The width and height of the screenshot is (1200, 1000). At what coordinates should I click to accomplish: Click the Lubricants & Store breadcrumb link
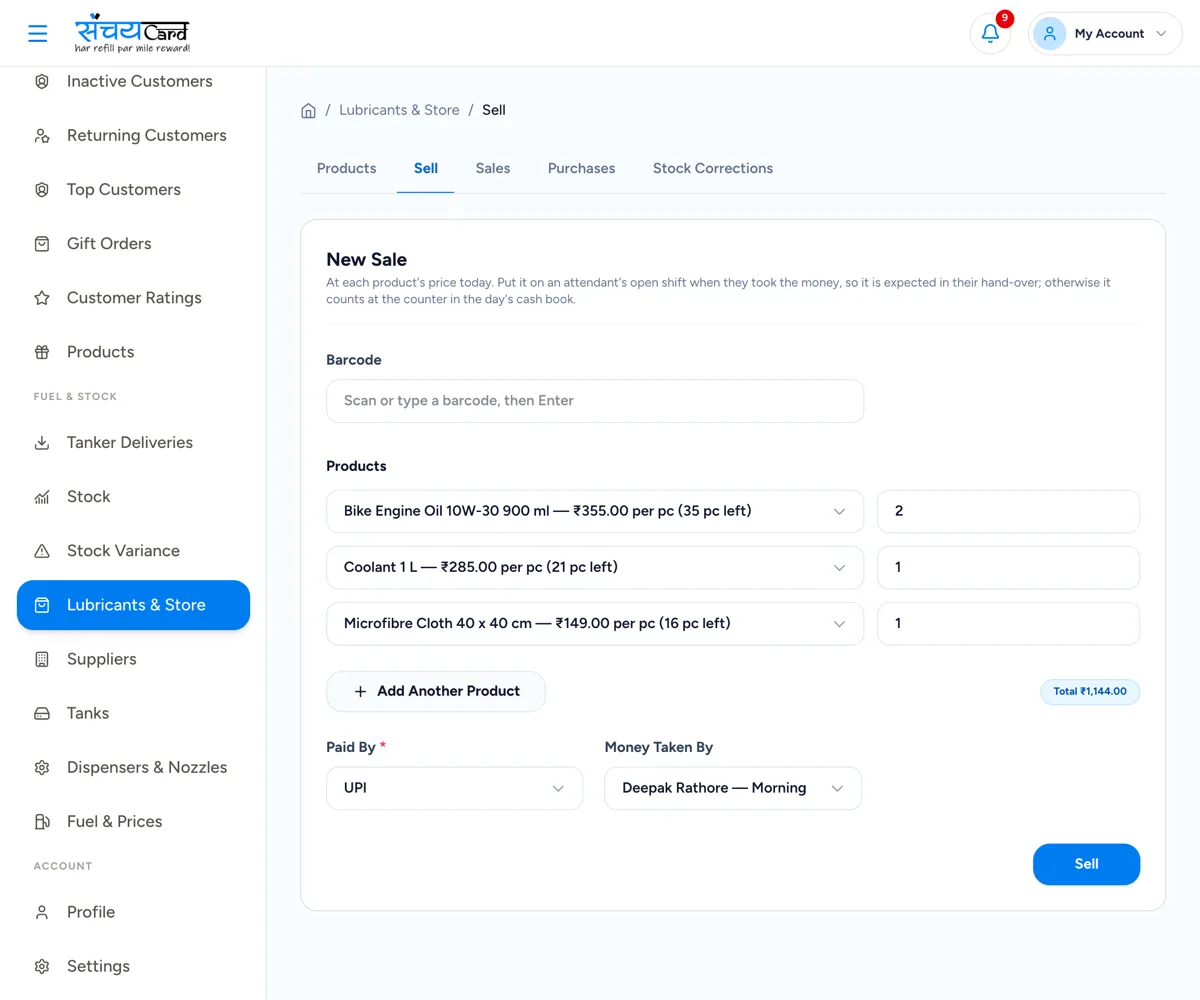click(x=399, y=110)
